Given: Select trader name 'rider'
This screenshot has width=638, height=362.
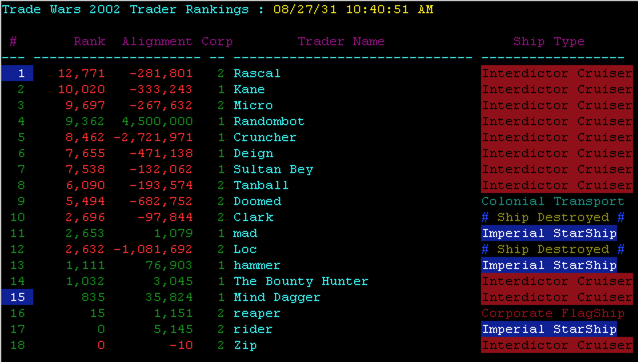Looking at the screenshot, I should (x=253, y=329).
